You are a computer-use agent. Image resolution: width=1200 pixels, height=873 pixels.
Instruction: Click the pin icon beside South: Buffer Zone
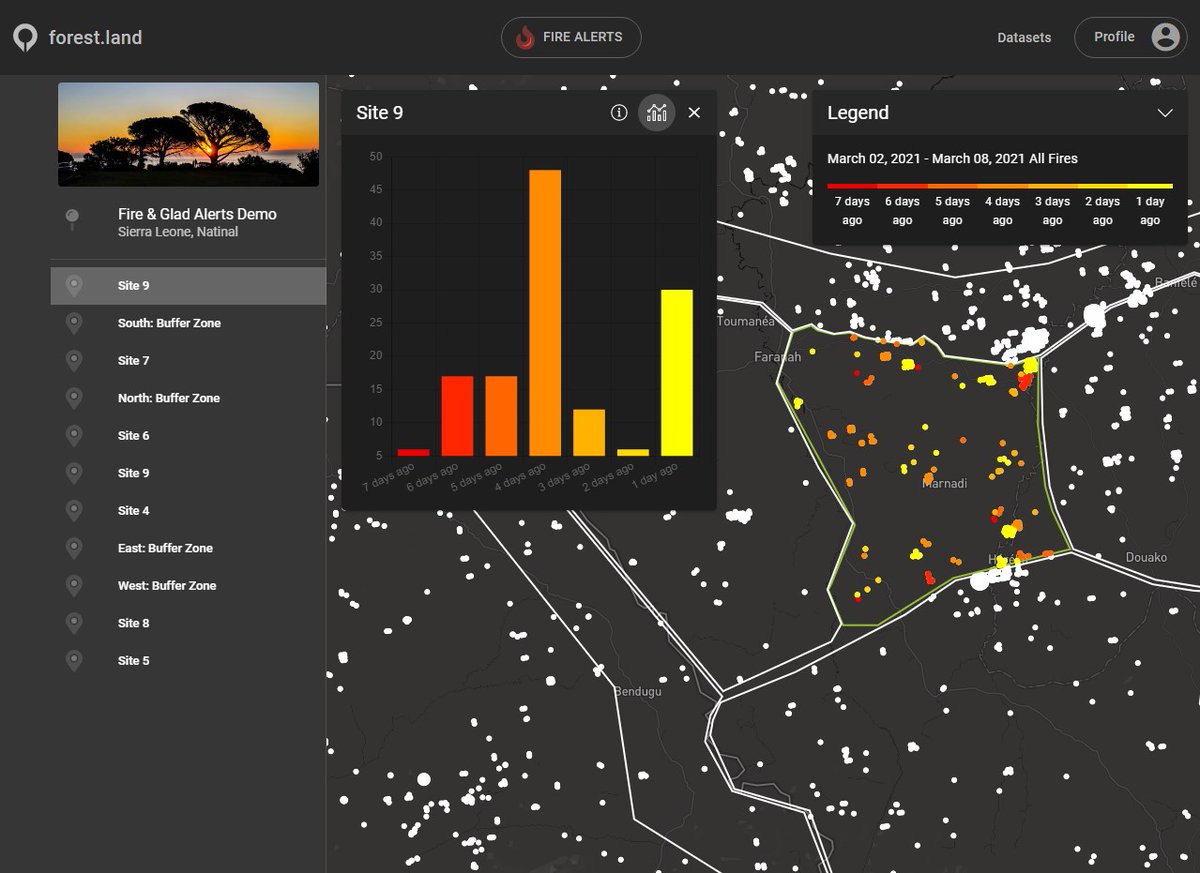click(x=74, y=323)
